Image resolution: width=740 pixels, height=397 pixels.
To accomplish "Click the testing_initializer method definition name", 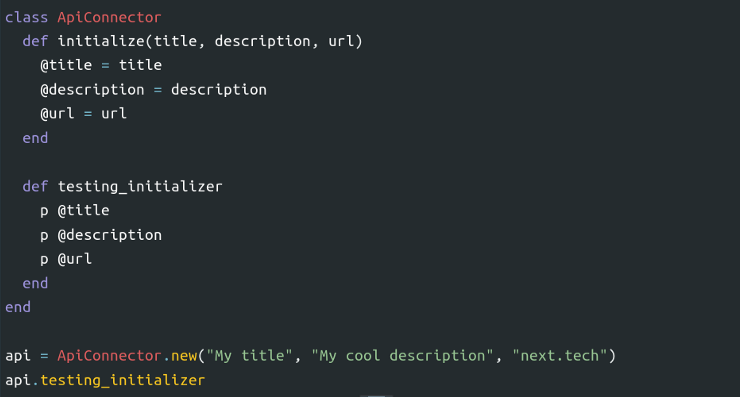I will [140, 186].
